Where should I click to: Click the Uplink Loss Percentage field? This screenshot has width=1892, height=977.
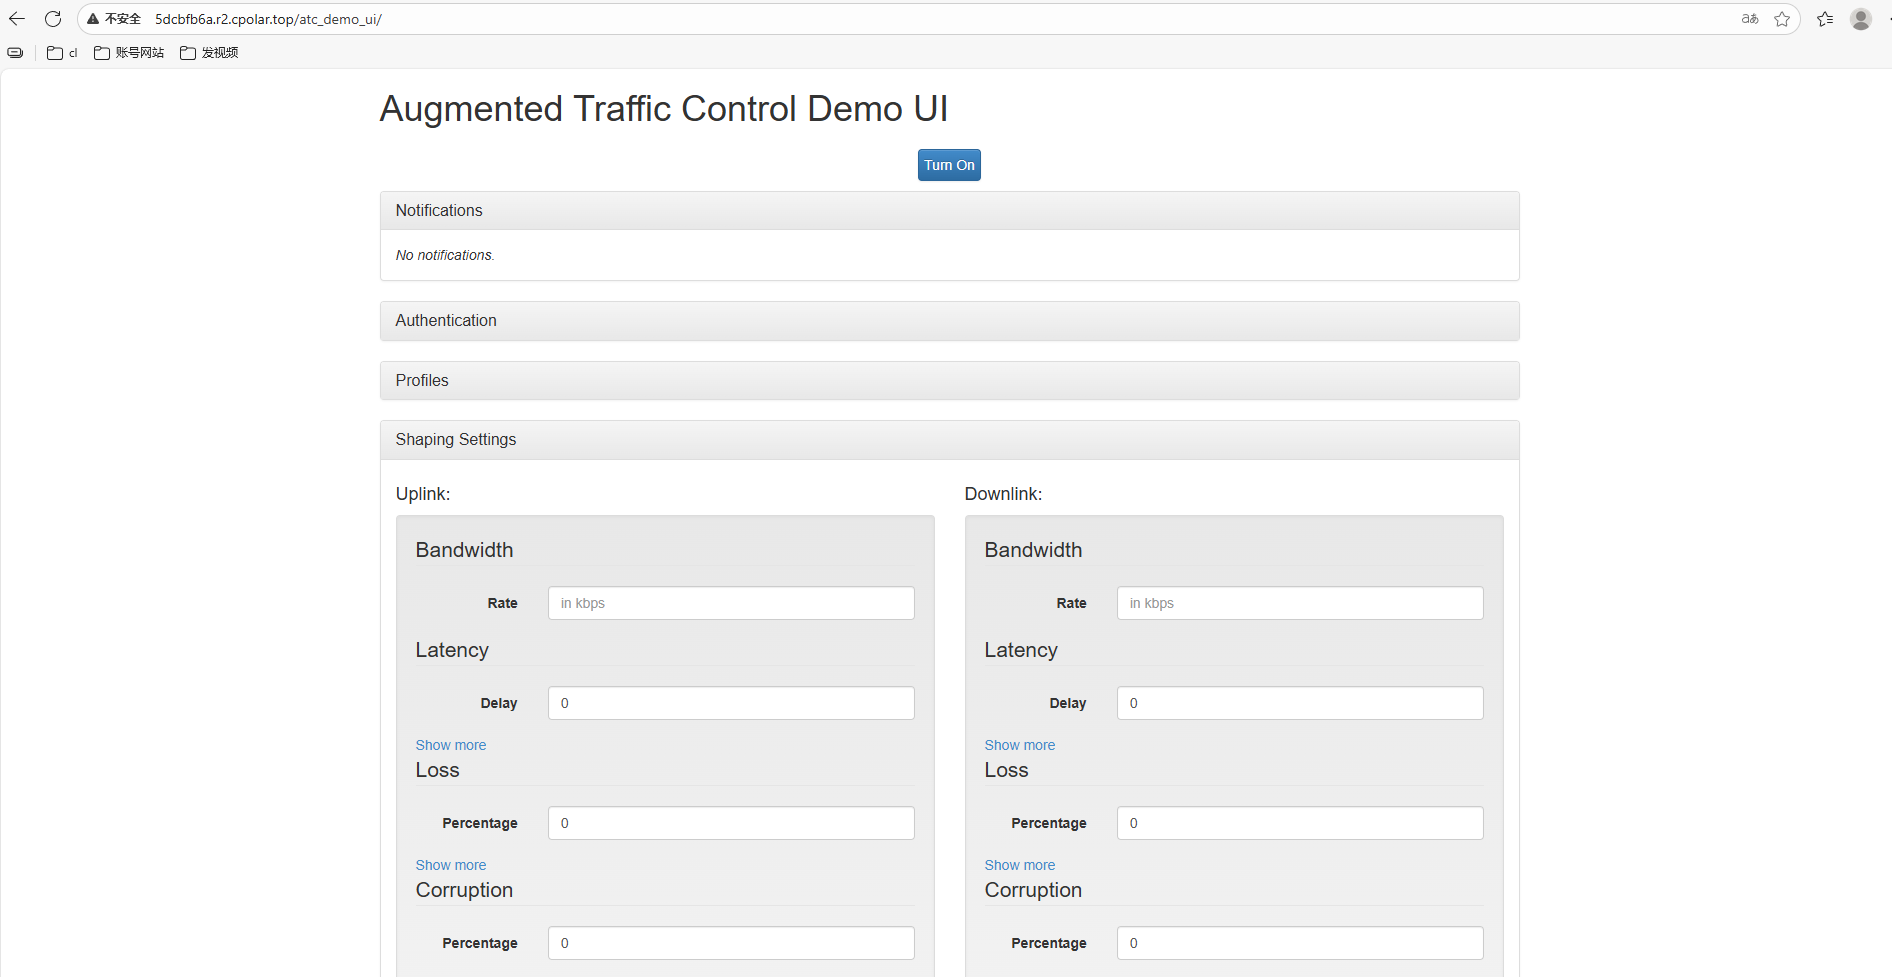[731, 823]
